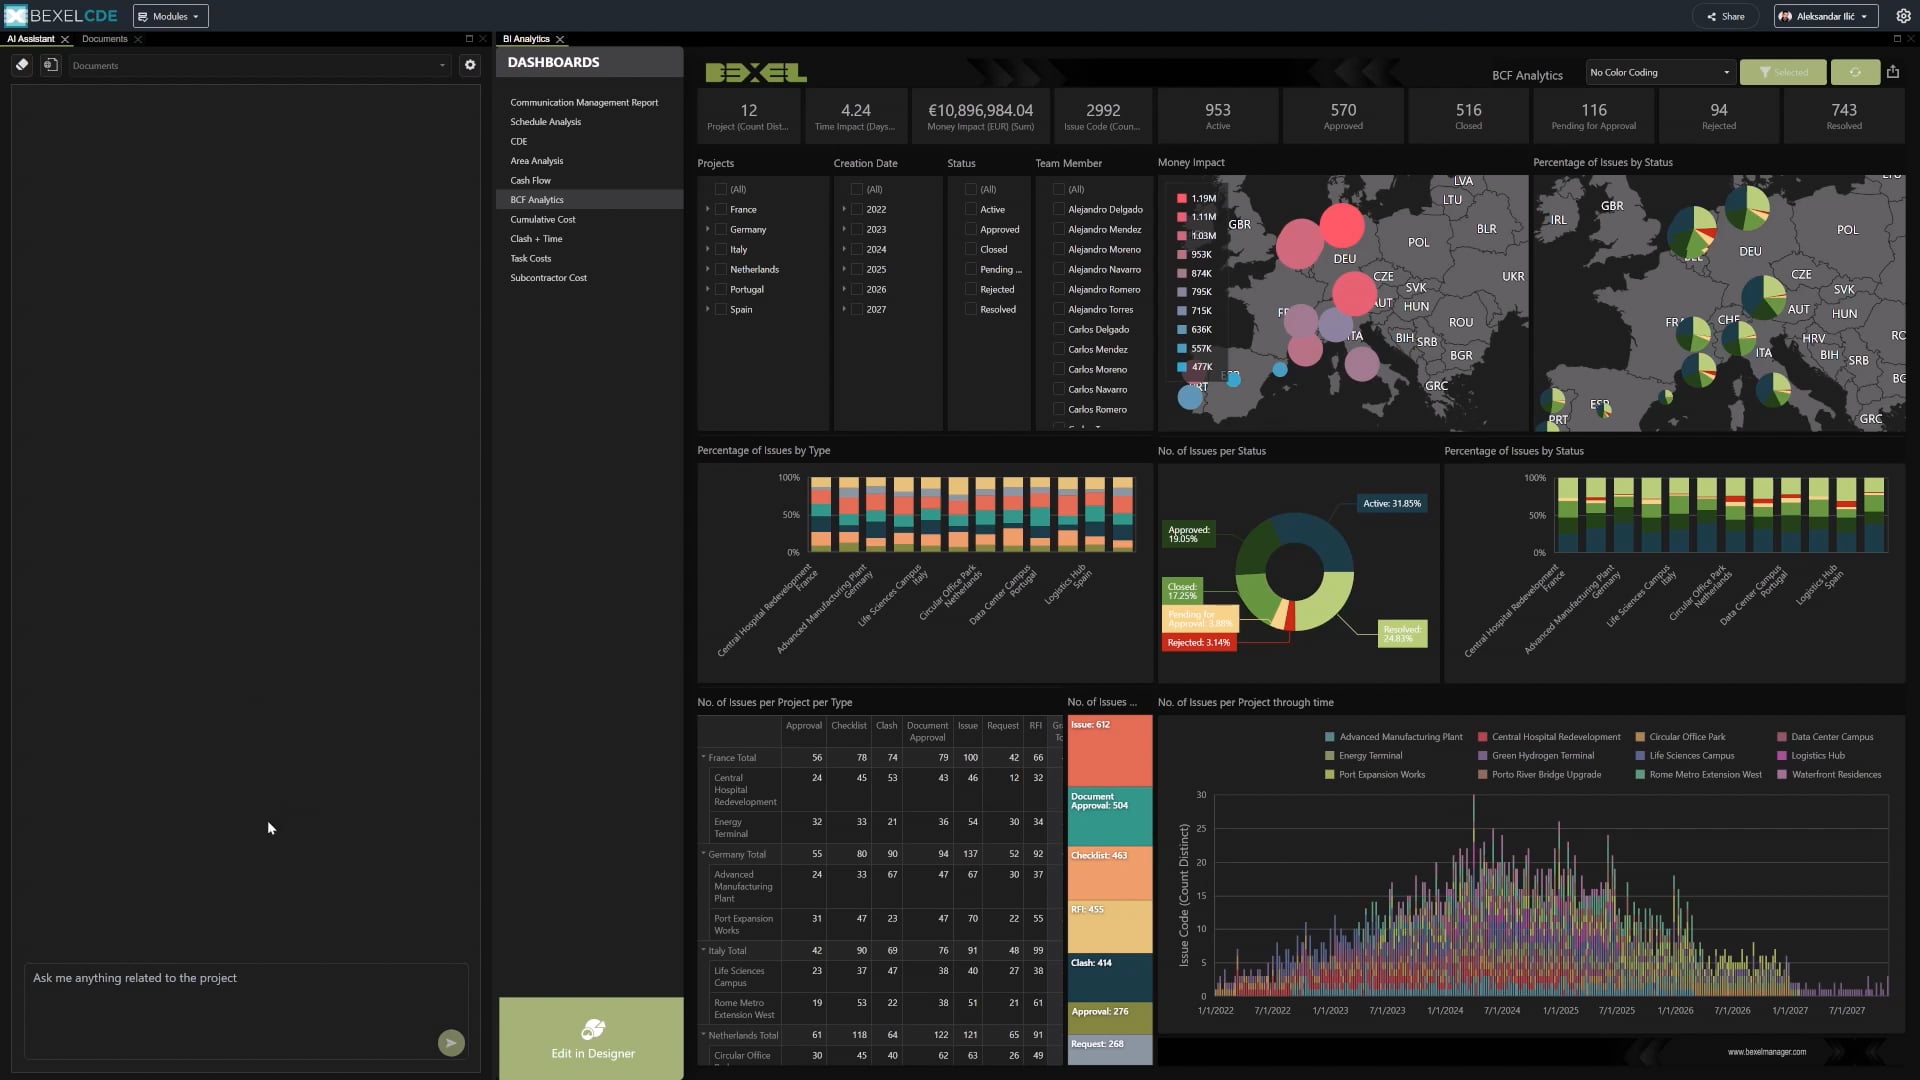Check the 2024 creation date checkbox
The image size is (1920, 1080).
[857, 249]
